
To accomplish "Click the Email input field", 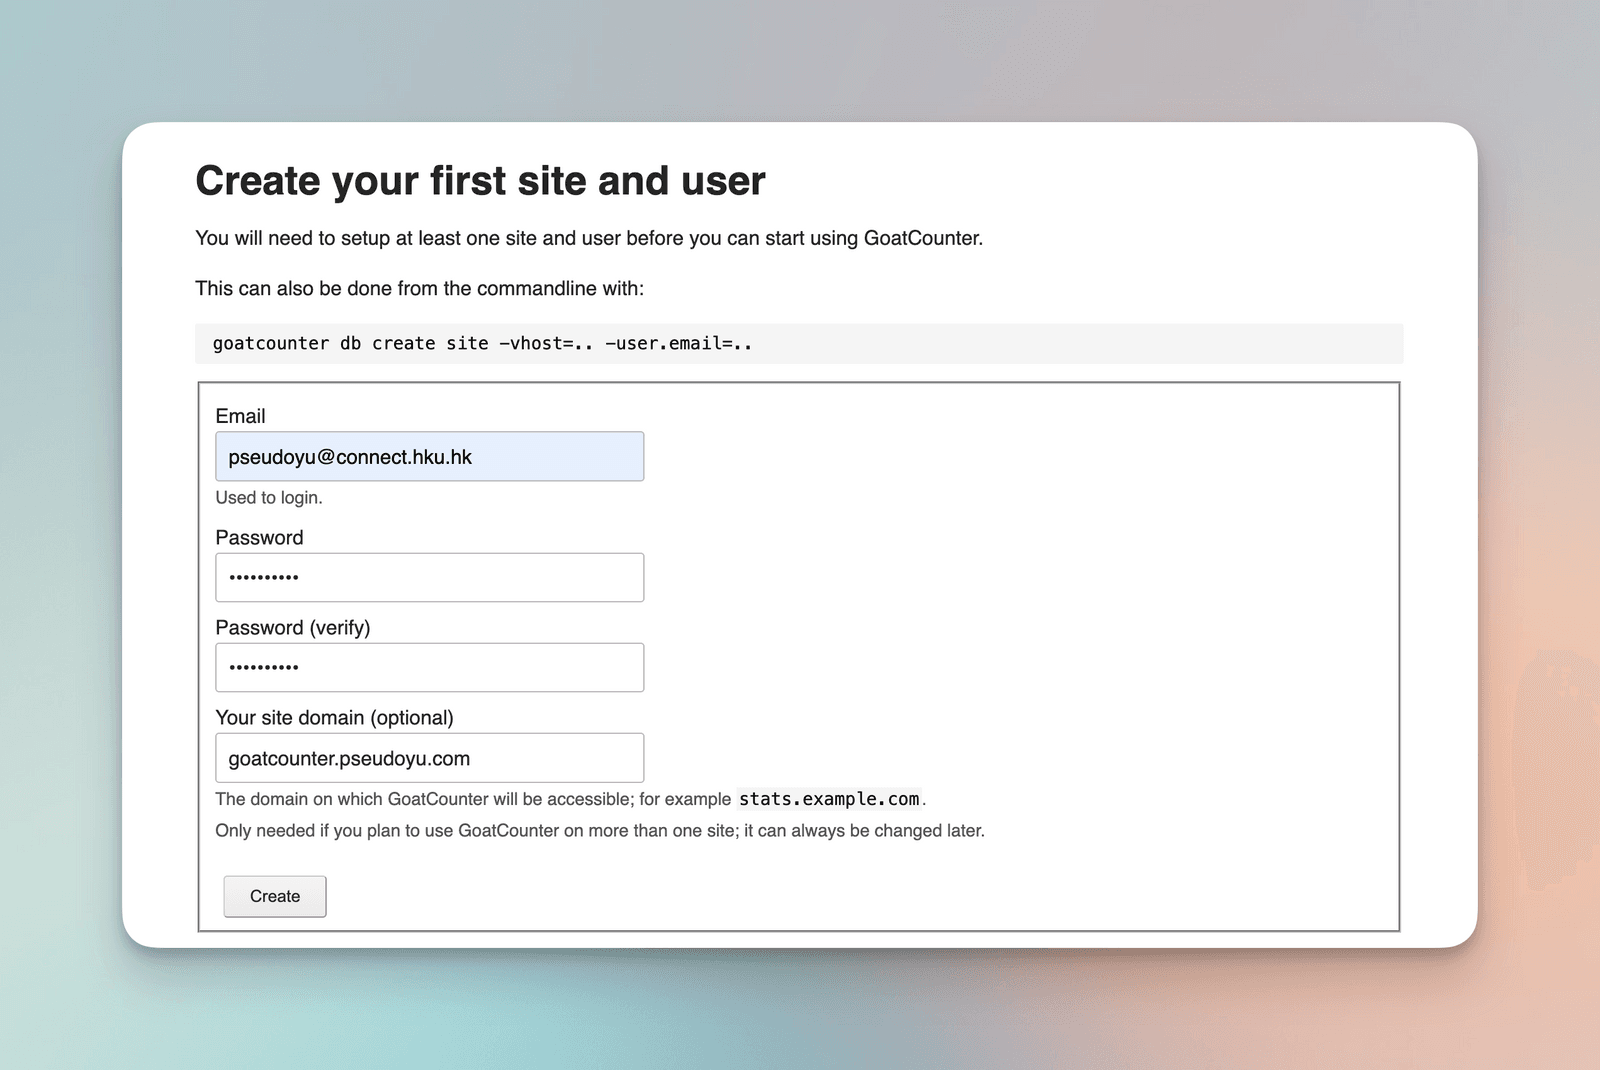I will click(x=429, y=456).
